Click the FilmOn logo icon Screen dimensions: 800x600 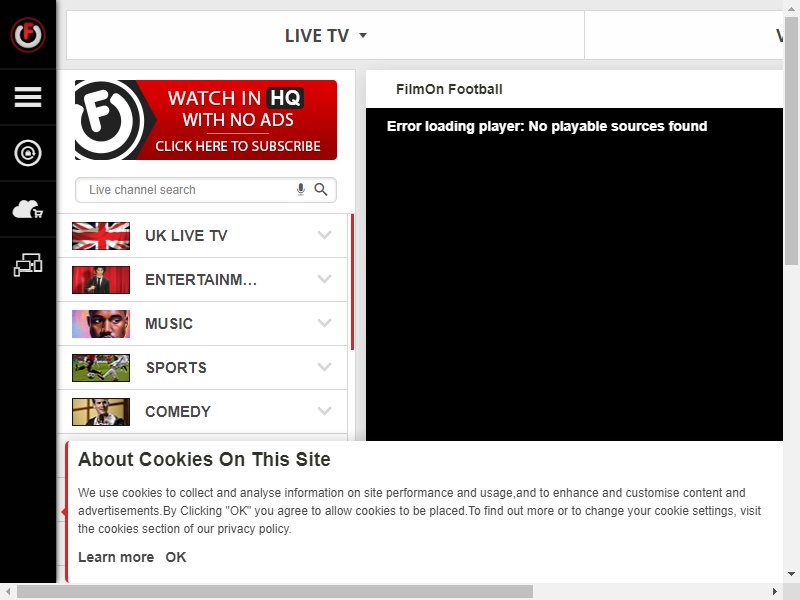tap(28, 35)
